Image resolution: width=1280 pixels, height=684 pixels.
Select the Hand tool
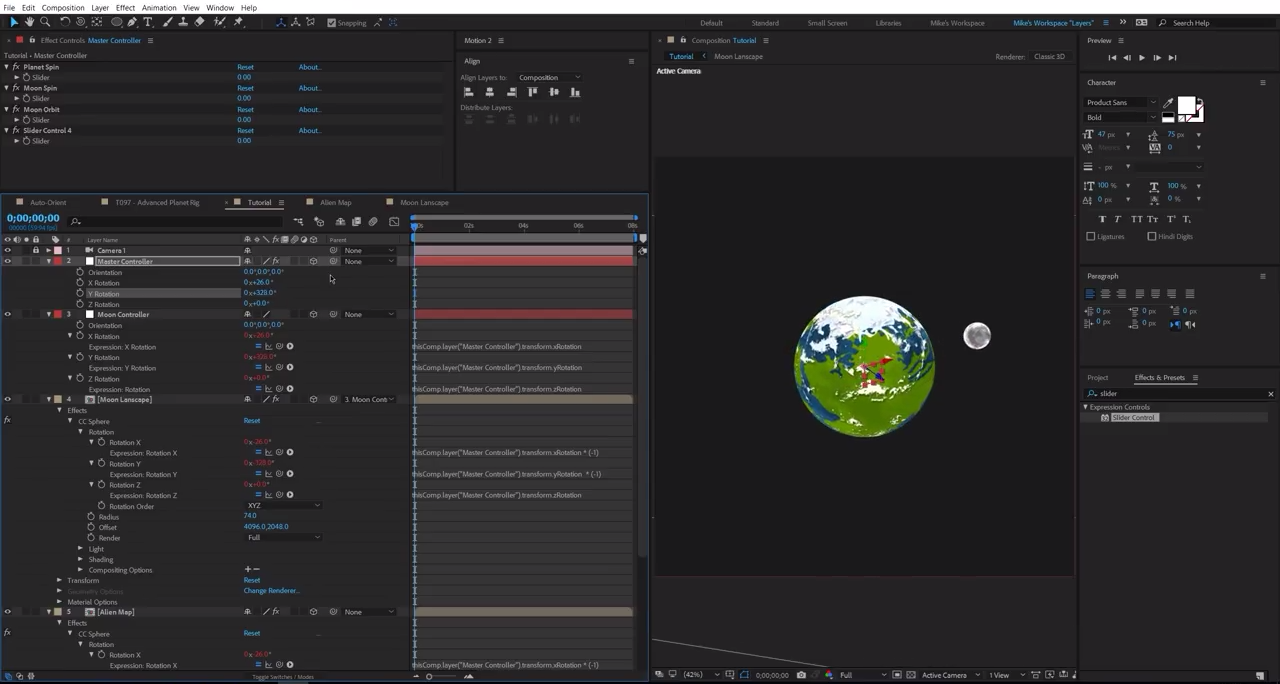(x=29, y=22)
